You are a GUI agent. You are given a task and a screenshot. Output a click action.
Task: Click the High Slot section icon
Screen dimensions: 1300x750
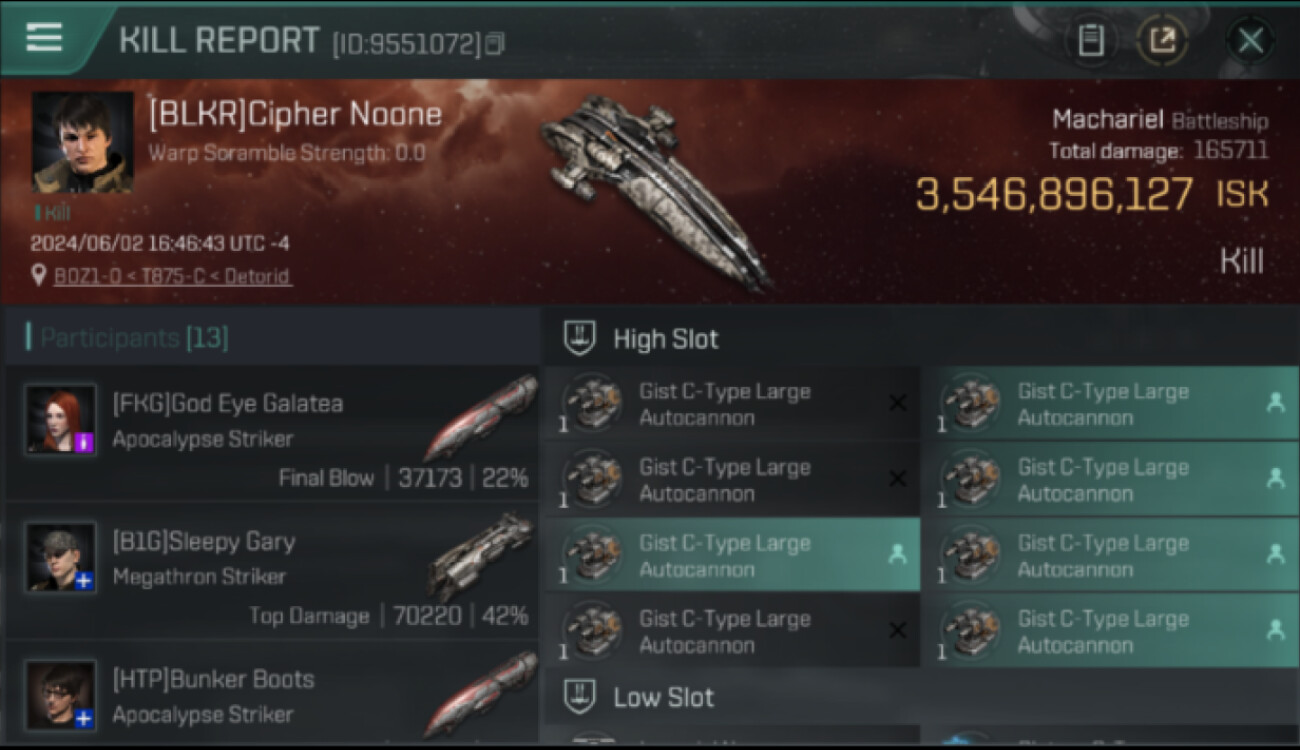tap(580, 338)
